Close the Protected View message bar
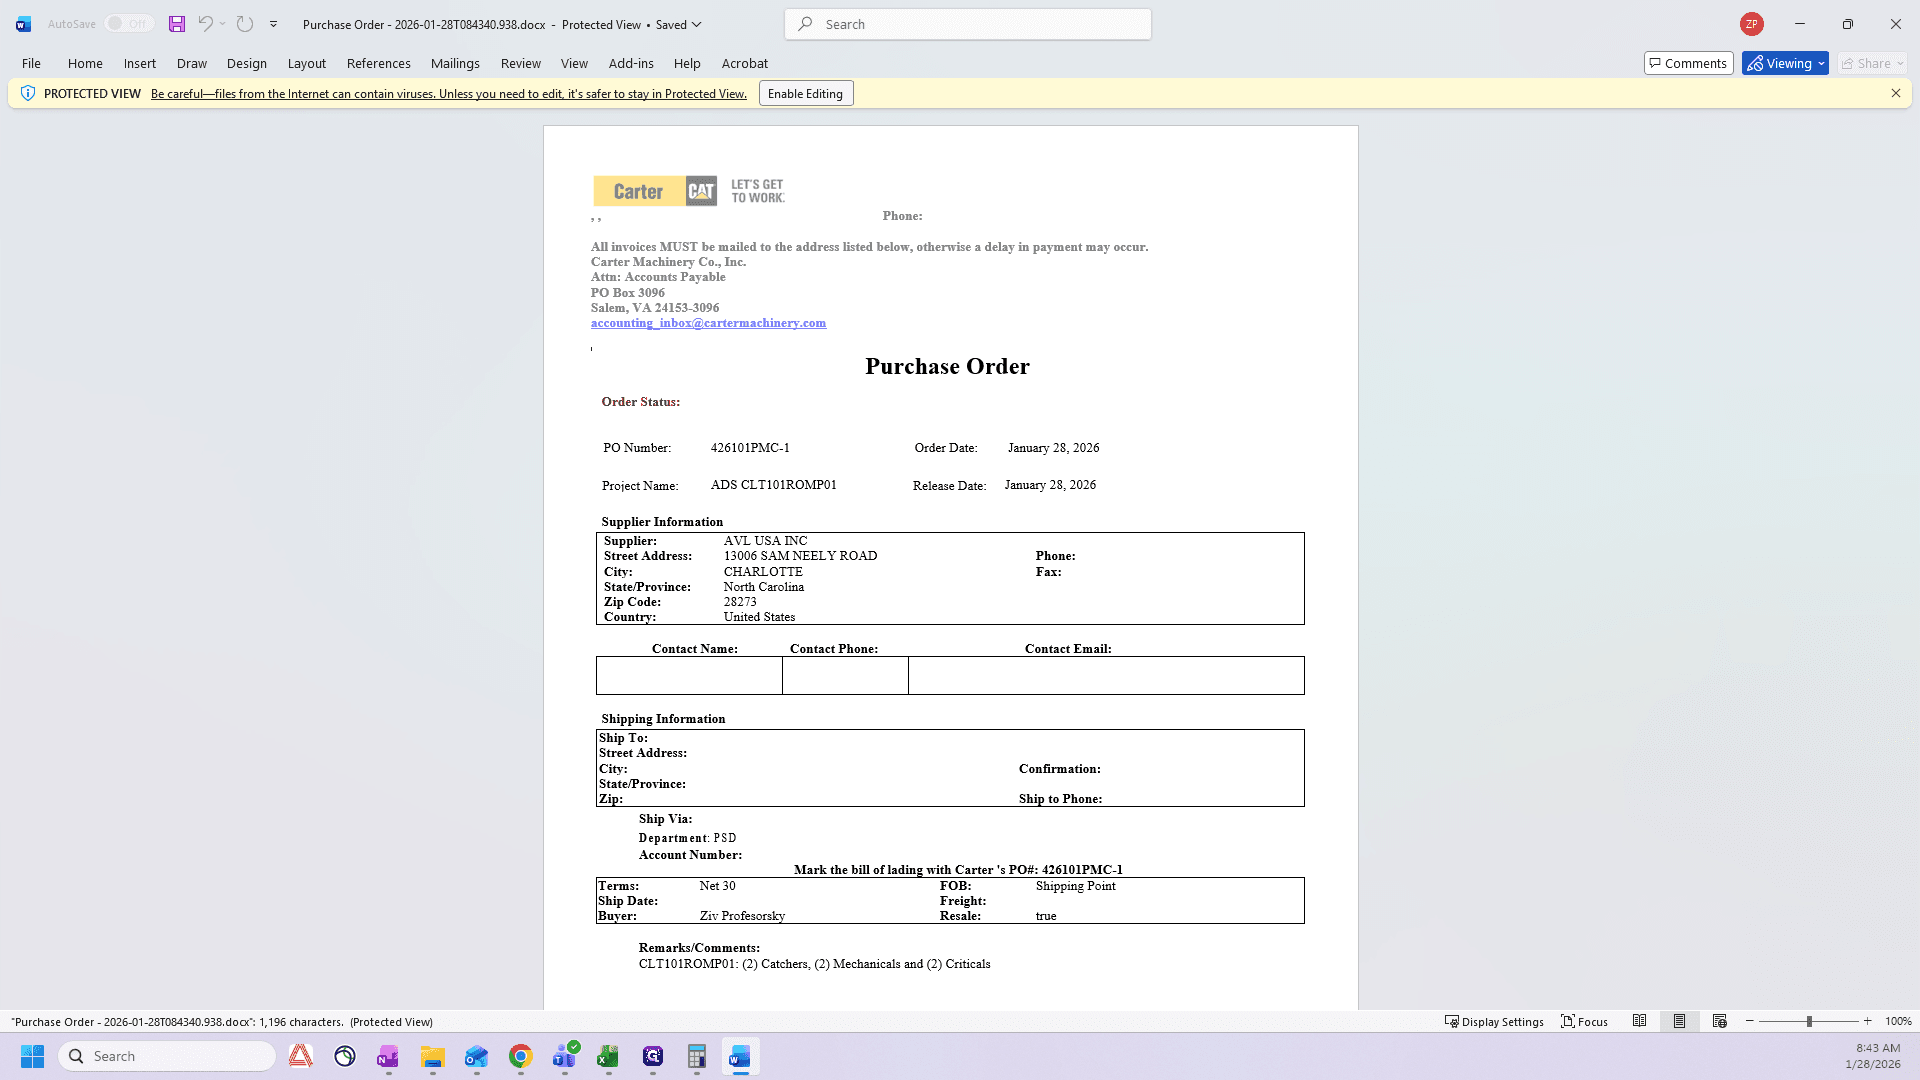This screenshot has width=1920, height=1080. pyautogui.click(x=1895, y=93)
